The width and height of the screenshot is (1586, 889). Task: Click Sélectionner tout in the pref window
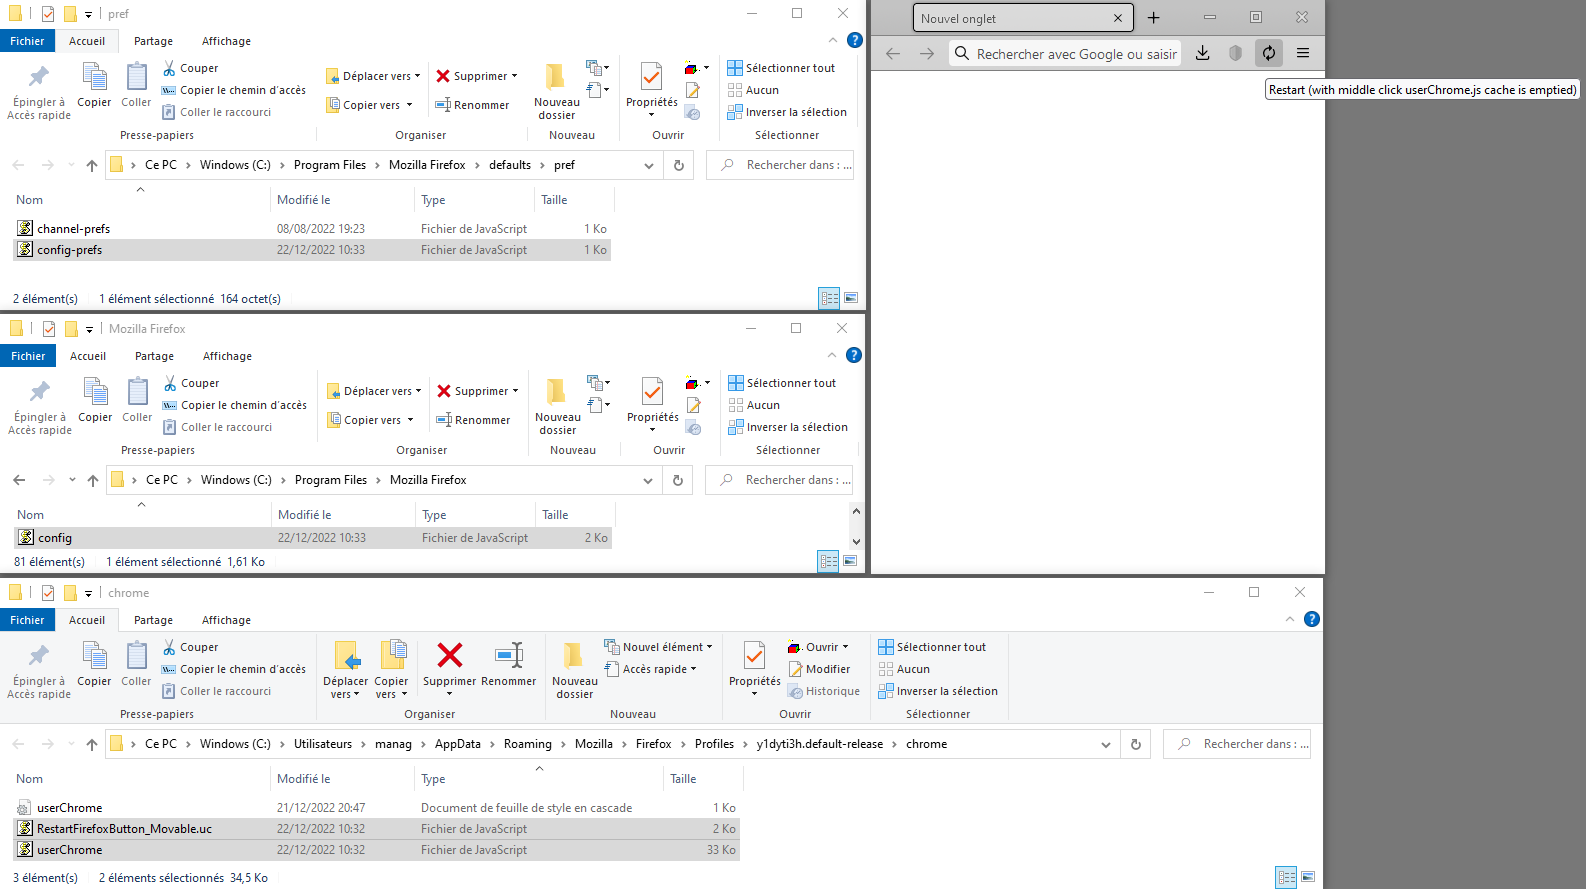[x=781, y=68]
